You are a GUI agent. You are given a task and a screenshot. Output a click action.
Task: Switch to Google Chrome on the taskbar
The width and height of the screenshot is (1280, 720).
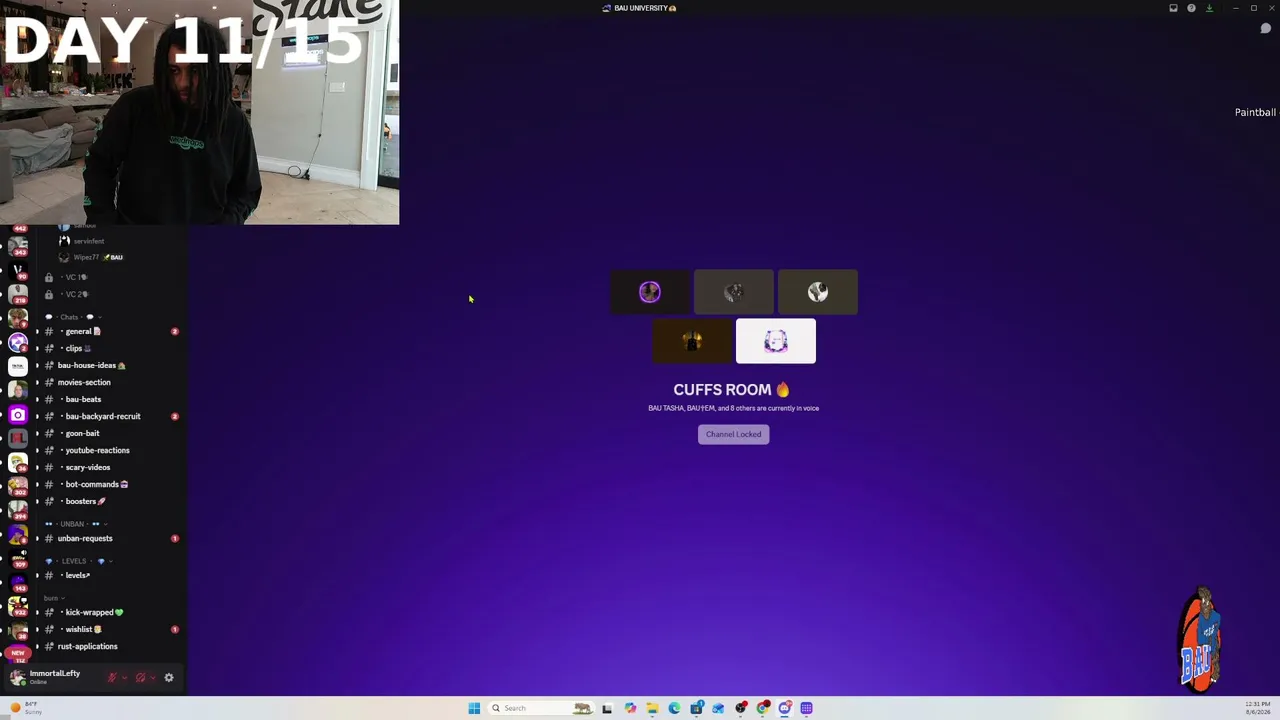click(x=763, y=708)
